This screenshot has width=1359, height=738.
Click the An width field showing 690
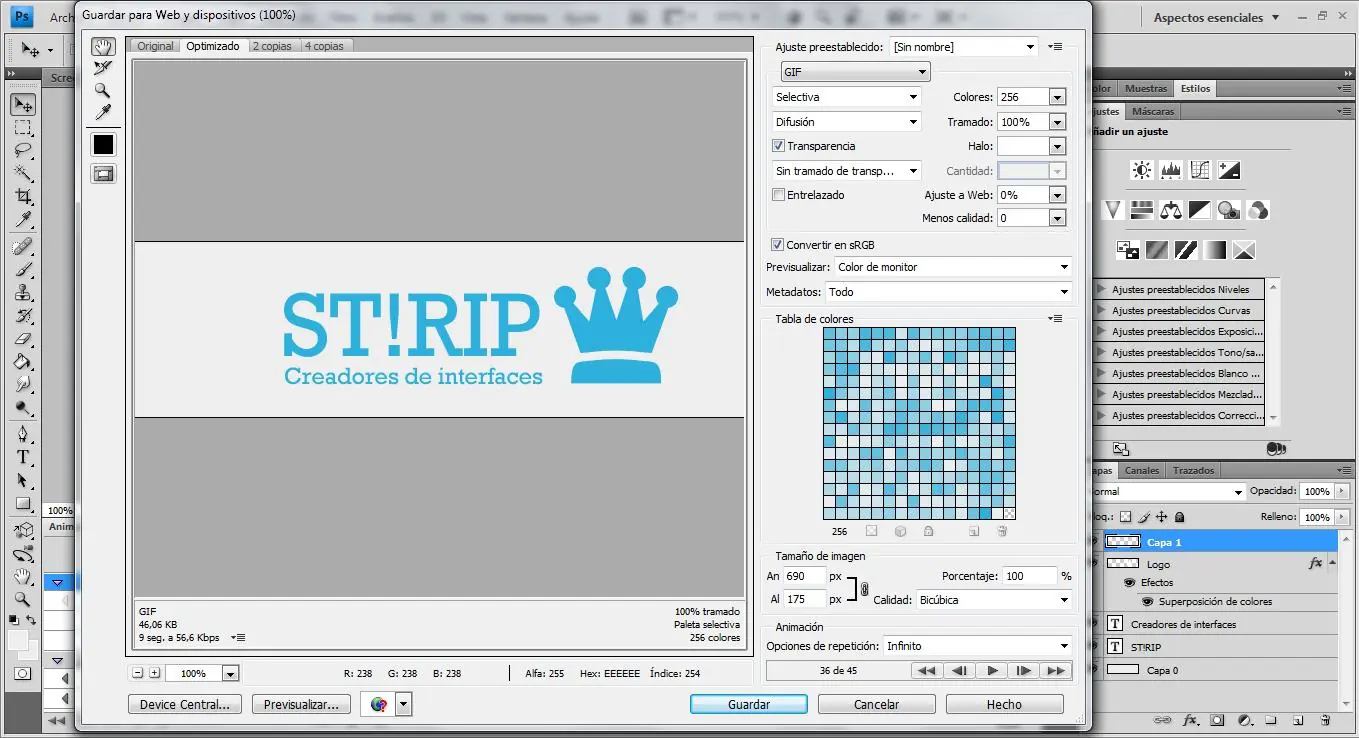point(805,576)
